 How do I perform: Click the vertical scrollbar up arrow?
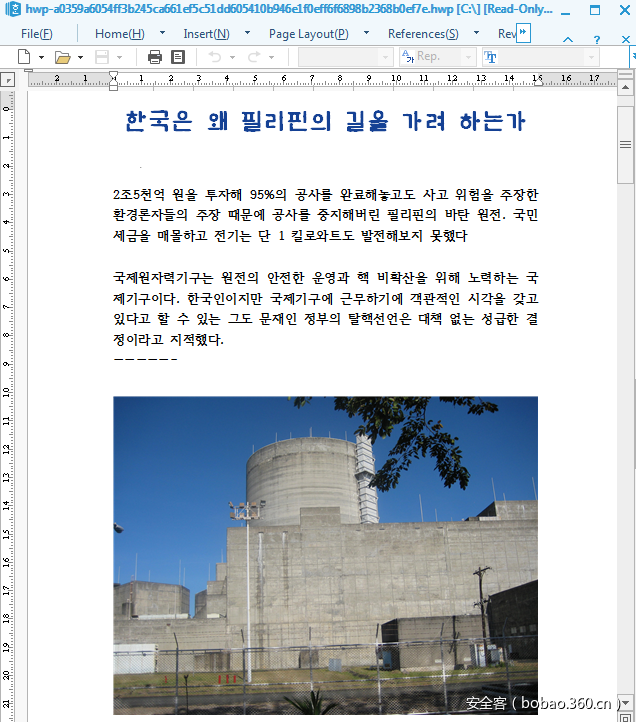[x=625, y=87]
